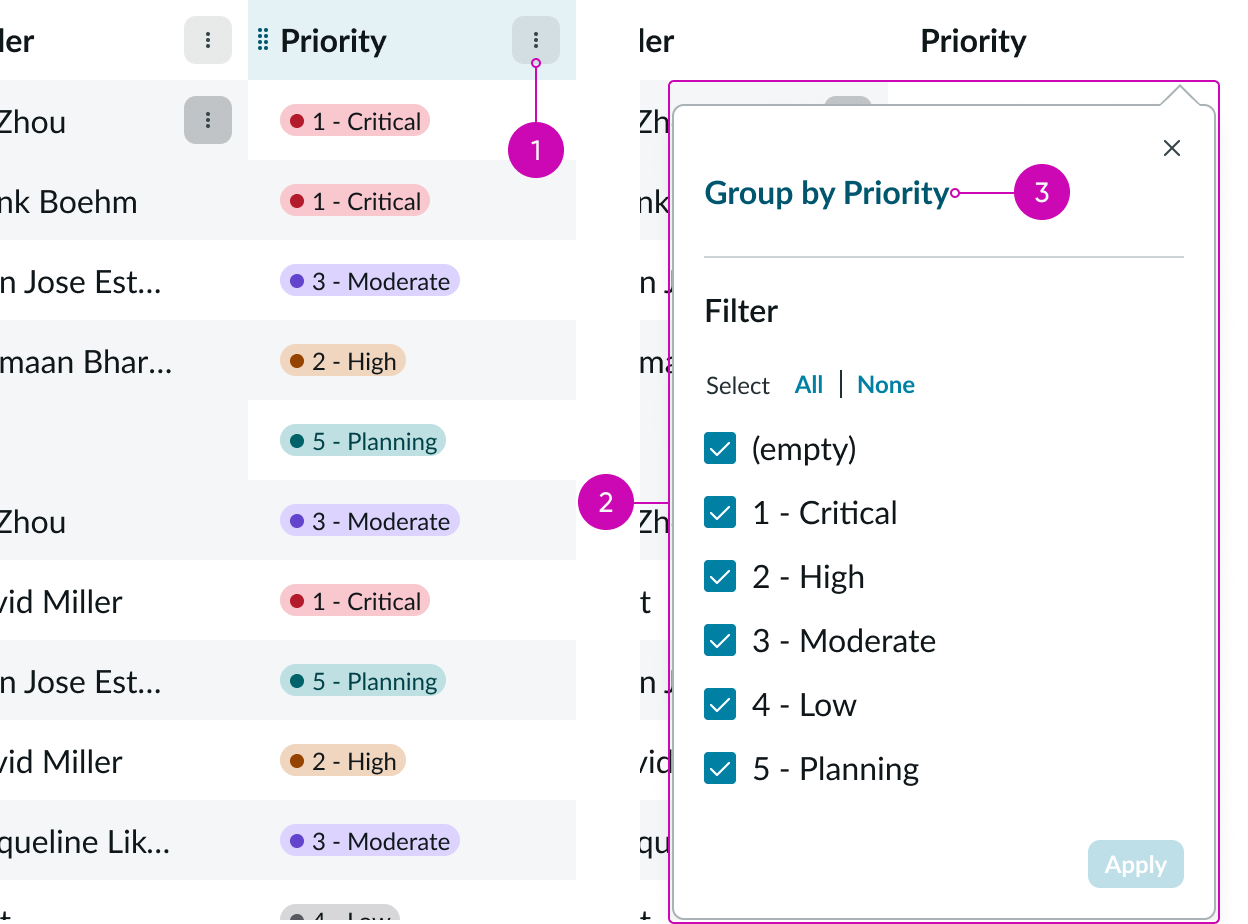Image resolution: width=1248 pixels, height=924 pixels.
Task: Select All filter values
Action: click(x=809, y=385)
